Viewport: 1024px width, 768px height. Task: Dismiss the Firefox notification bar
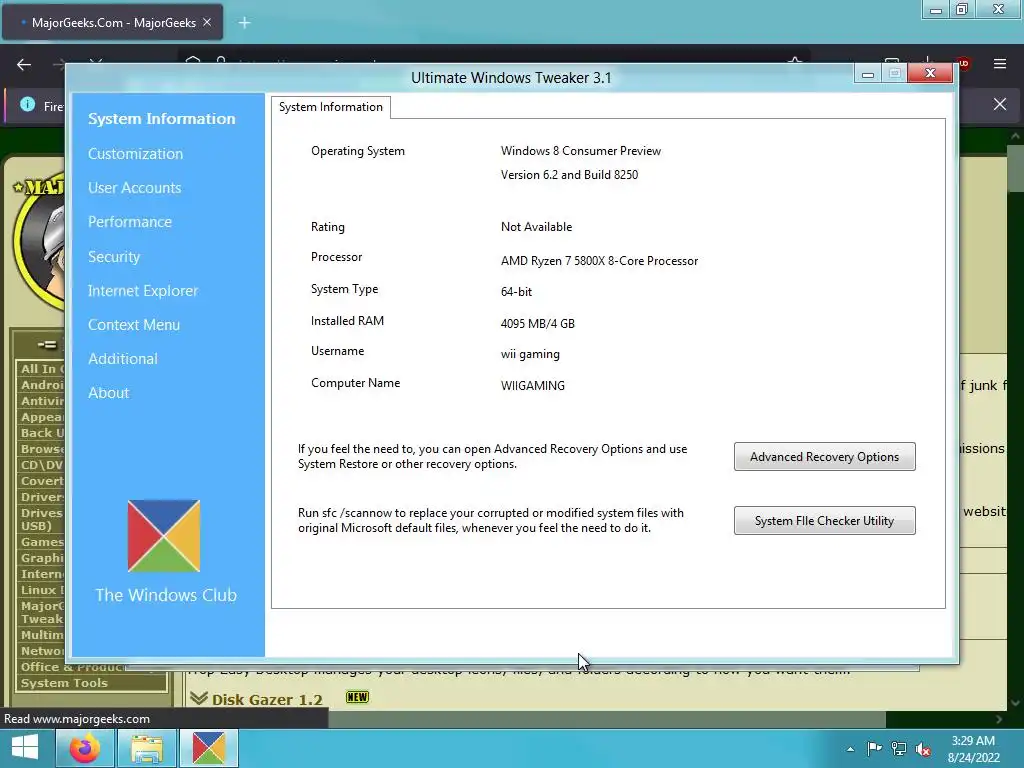coord(1000,104)
